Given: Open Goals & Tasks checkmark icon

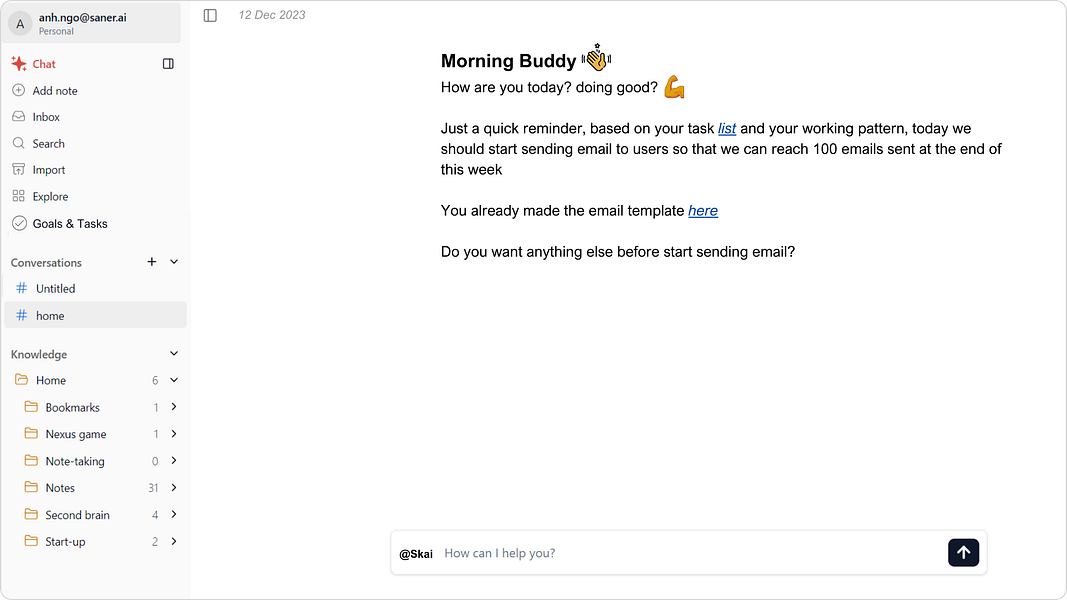Looking at the screenshot, I should click(18, 223).
